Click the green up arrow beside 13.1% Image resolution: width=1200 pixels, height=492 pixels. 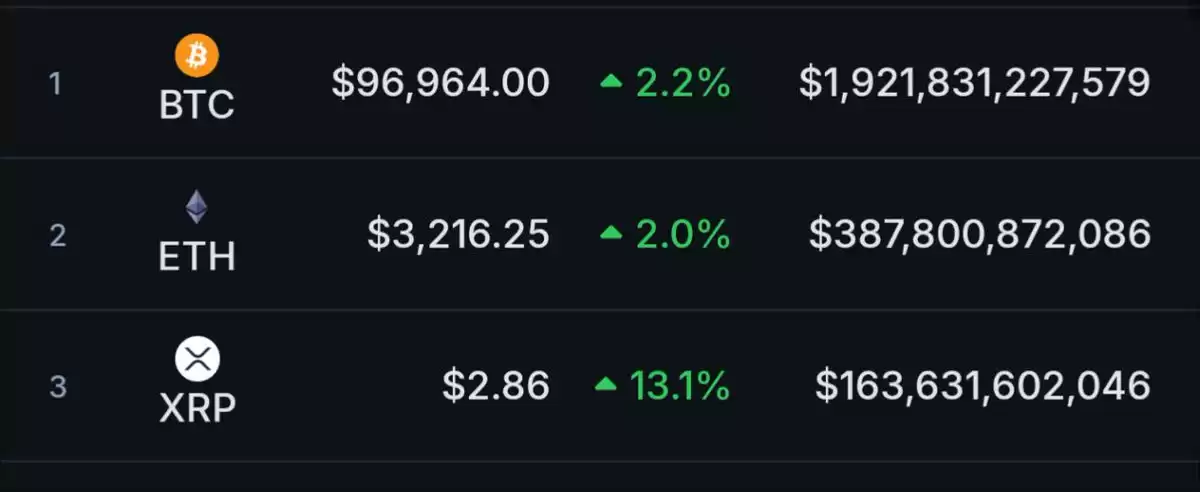click(x=605, y=385)
